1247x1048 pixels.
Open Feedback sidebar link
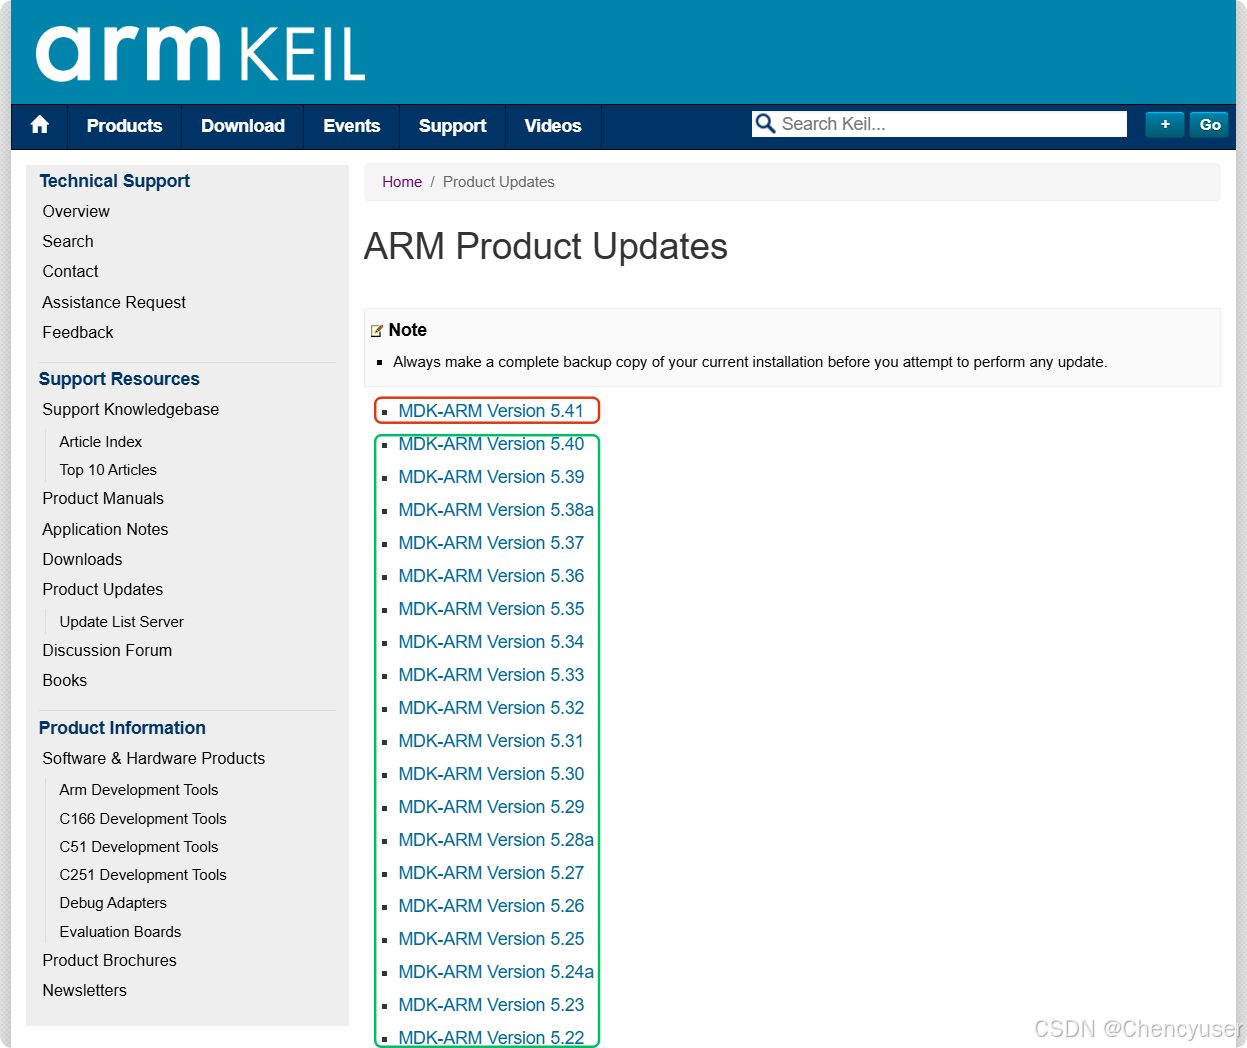click(x=78, y=333)
